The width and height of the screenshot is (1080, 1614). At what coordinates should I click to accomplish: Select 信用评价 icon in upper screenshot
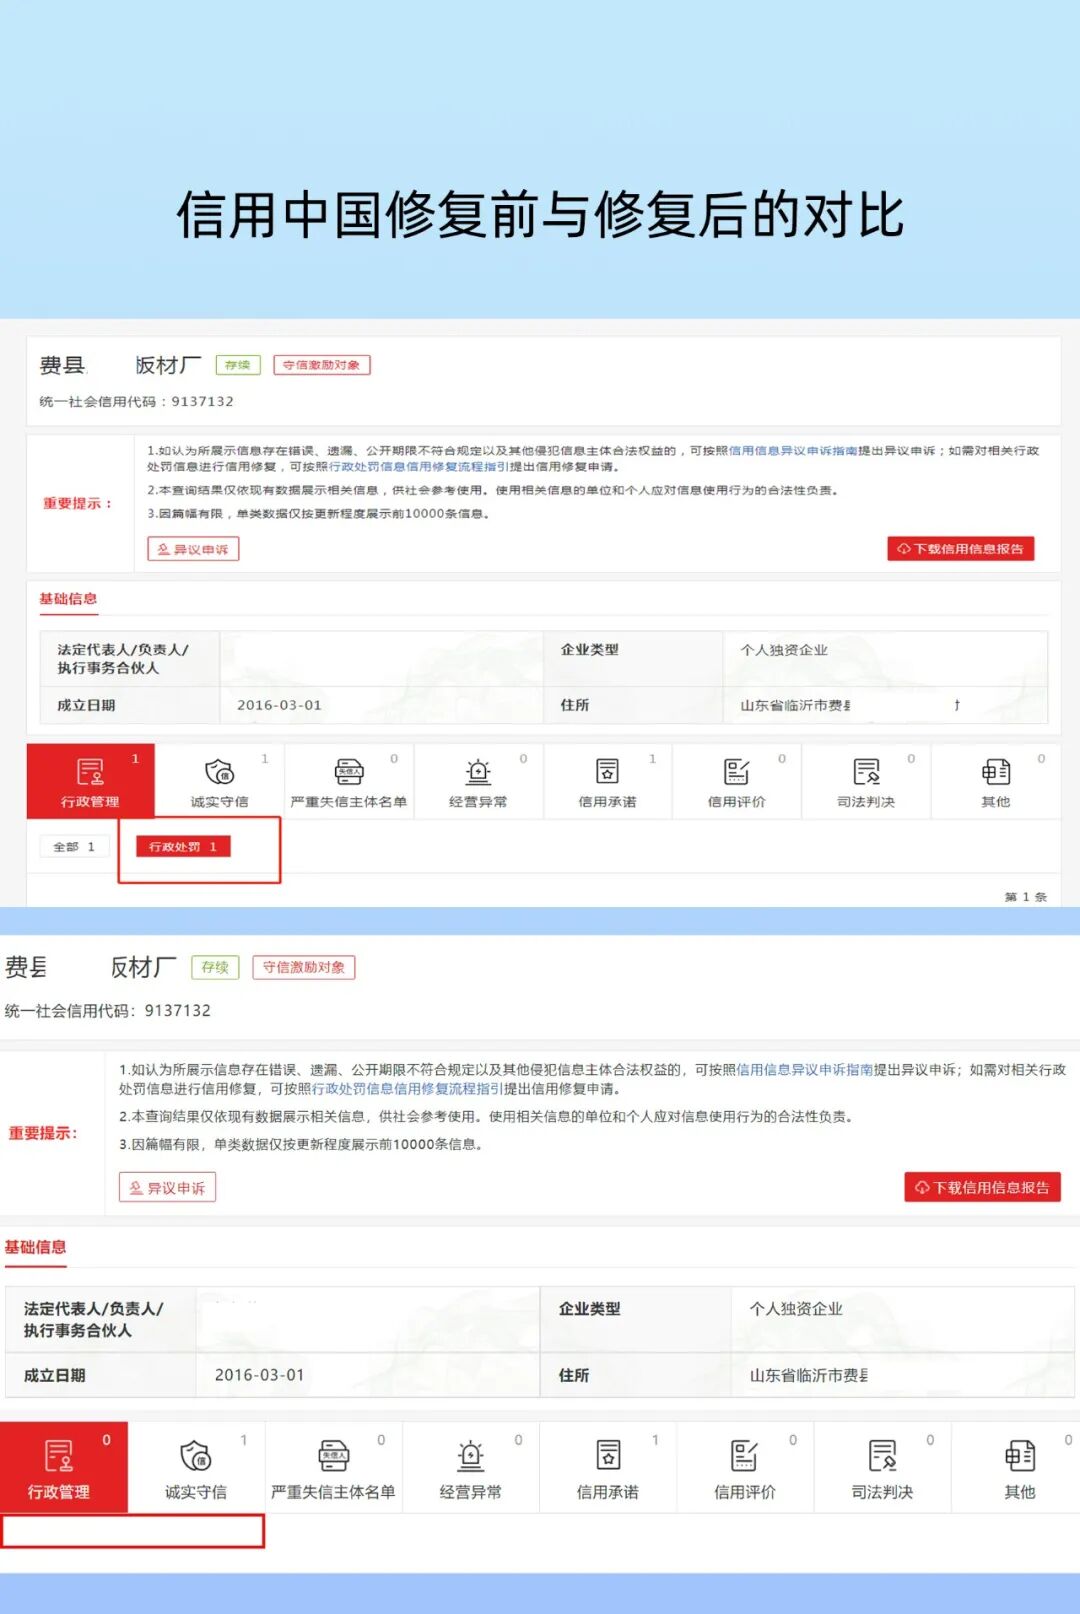point(737,772)
